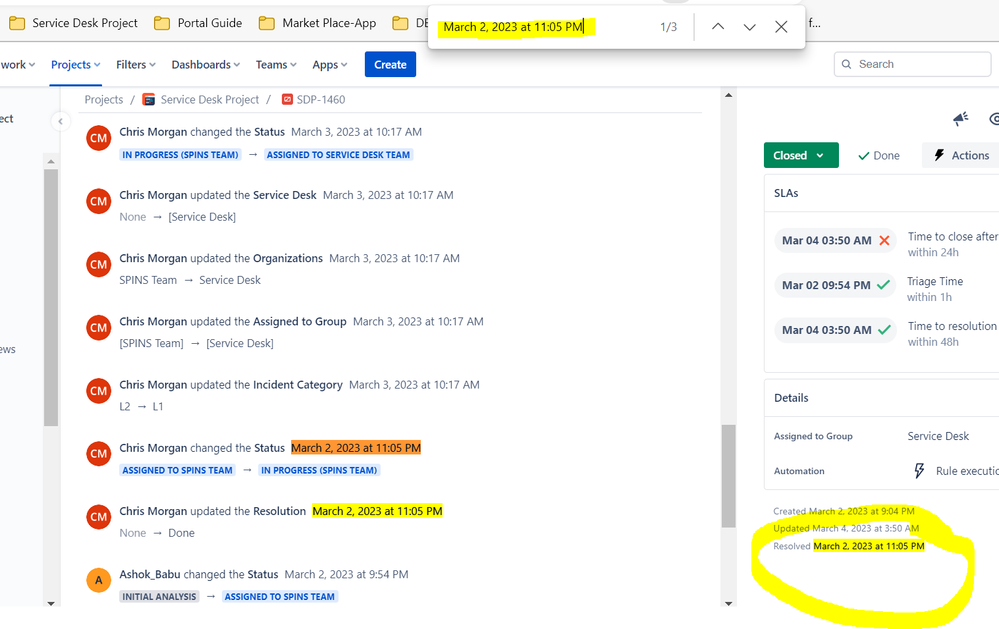
Task: Click the Jira Search field
Action: point(912,64)
